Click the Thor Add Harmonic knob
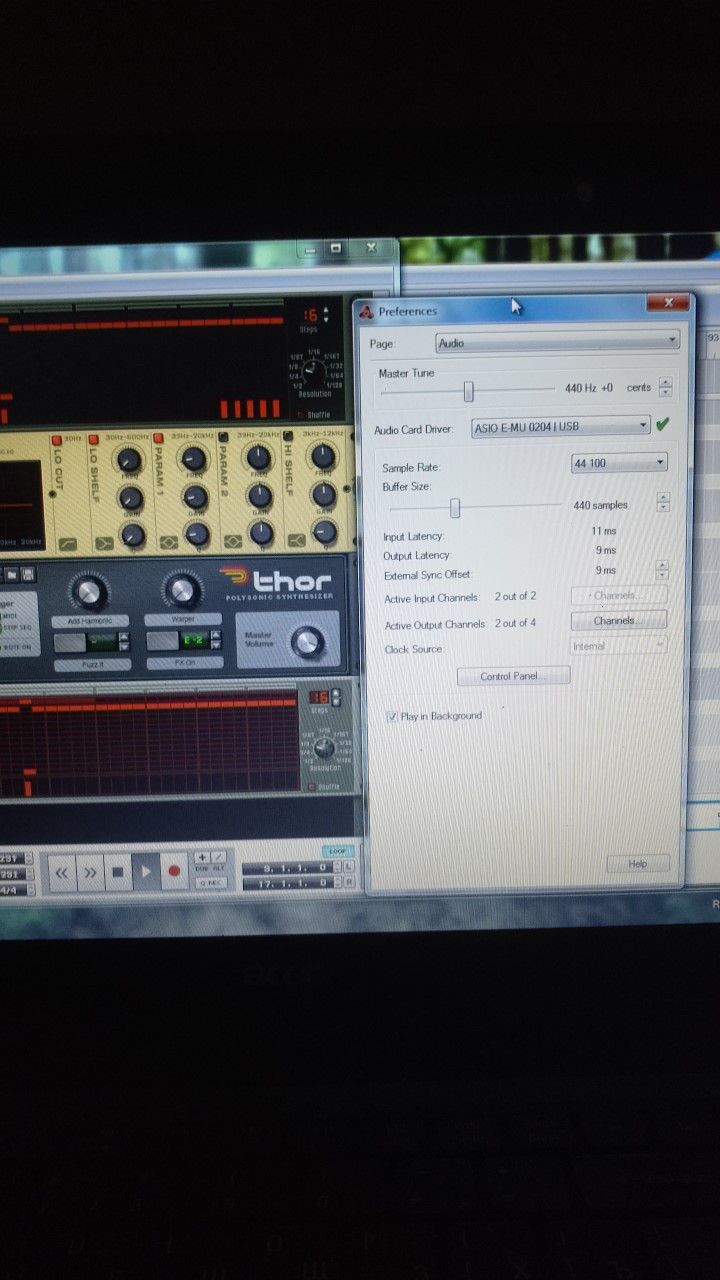This screenshot has height=1280, width=720. (x=89, y=593)
